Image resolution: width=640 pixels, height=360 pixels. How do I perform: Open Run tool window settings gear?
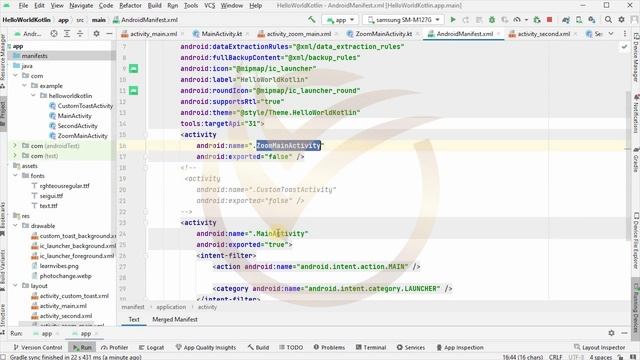point(611,333)
